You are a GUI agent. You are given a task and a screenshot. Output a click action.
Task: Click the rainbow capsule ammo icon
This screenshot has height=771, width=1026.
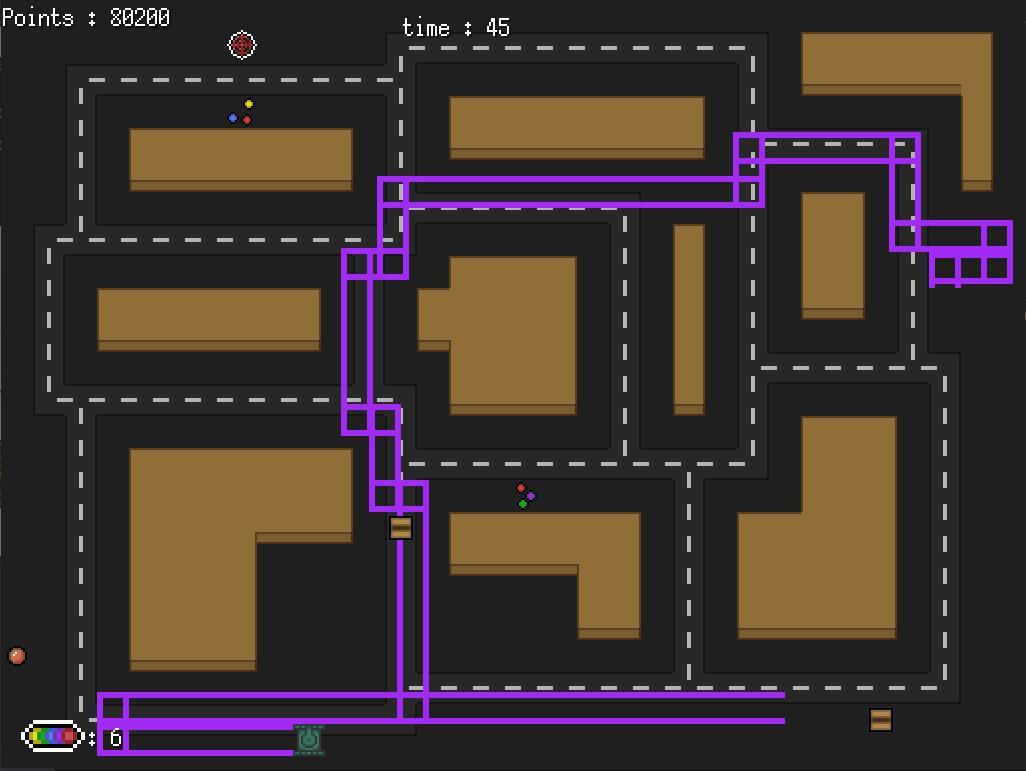click(52, 737)
